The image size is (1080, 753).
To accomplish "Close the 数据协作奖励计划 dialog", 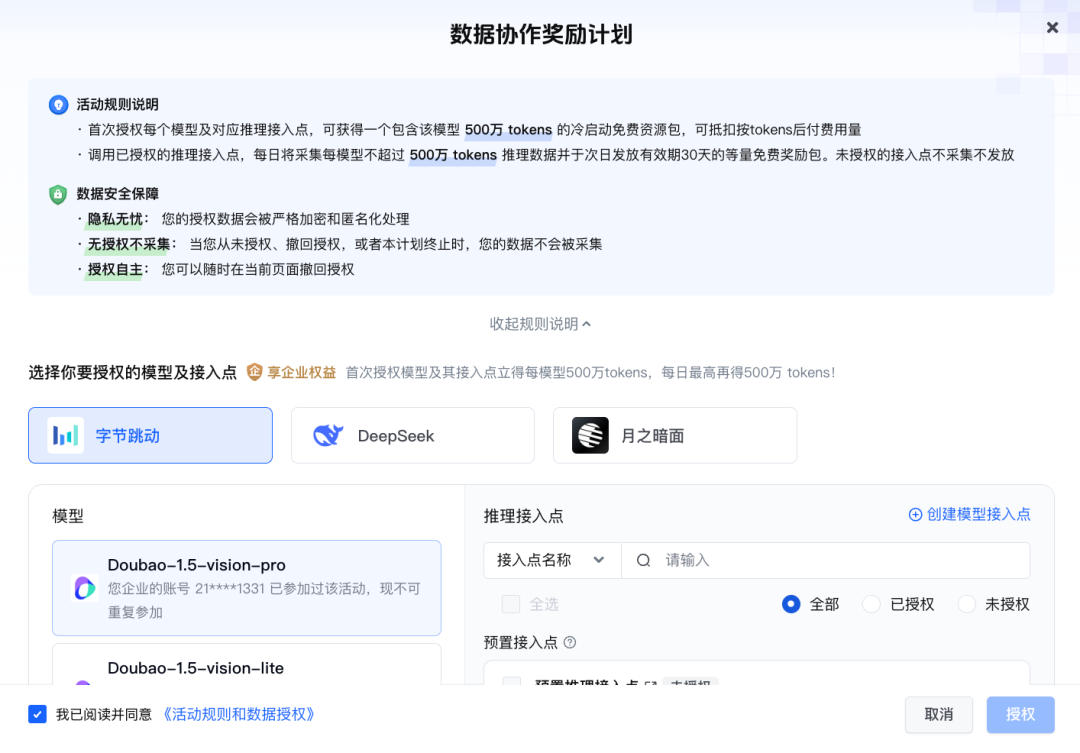I will (x=1052, y=28).
